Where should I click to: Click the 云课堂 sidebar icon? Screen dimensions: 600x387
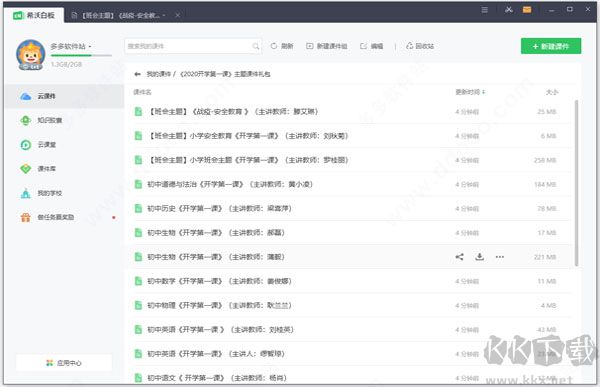click(x=26, y=145)
